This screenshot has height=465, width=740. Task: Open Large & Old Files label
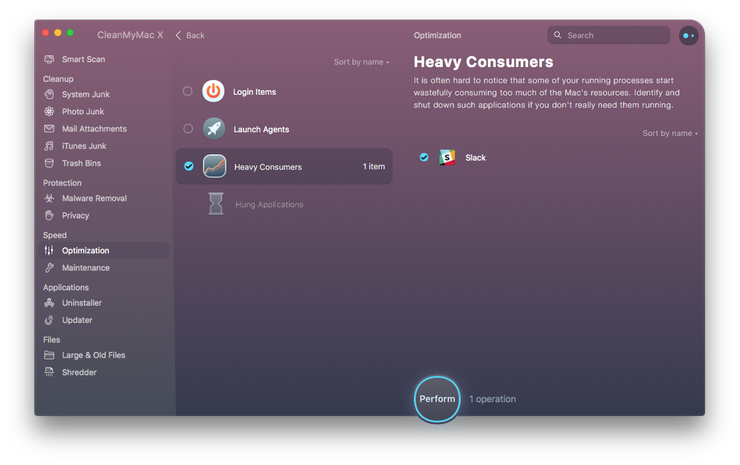[x=94, y=355]
